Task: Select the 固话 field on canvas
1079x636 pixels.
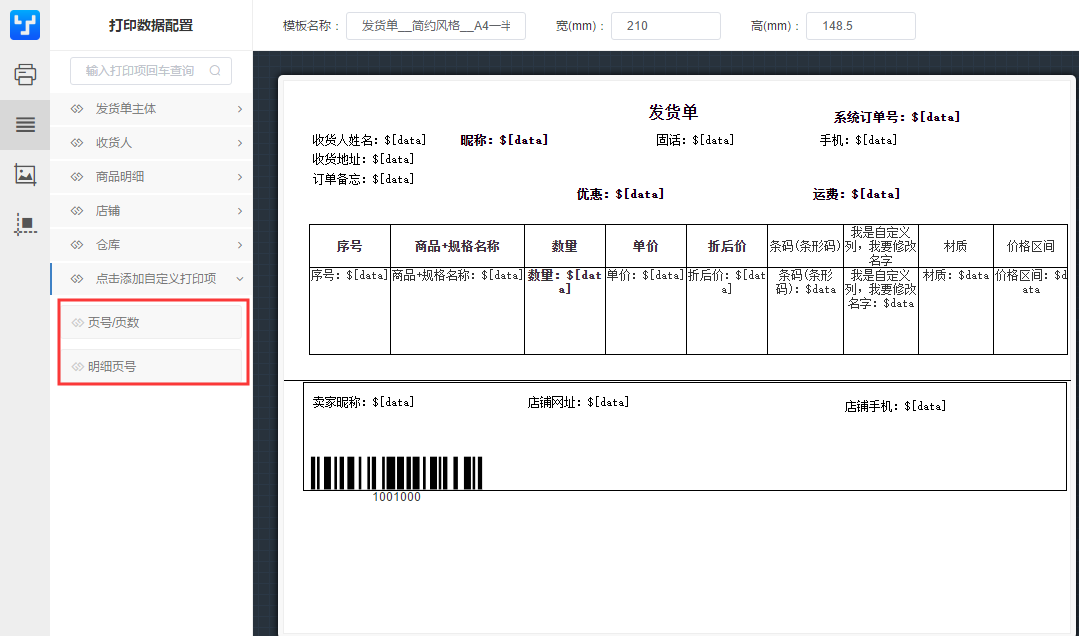Action: coord(695,140)
